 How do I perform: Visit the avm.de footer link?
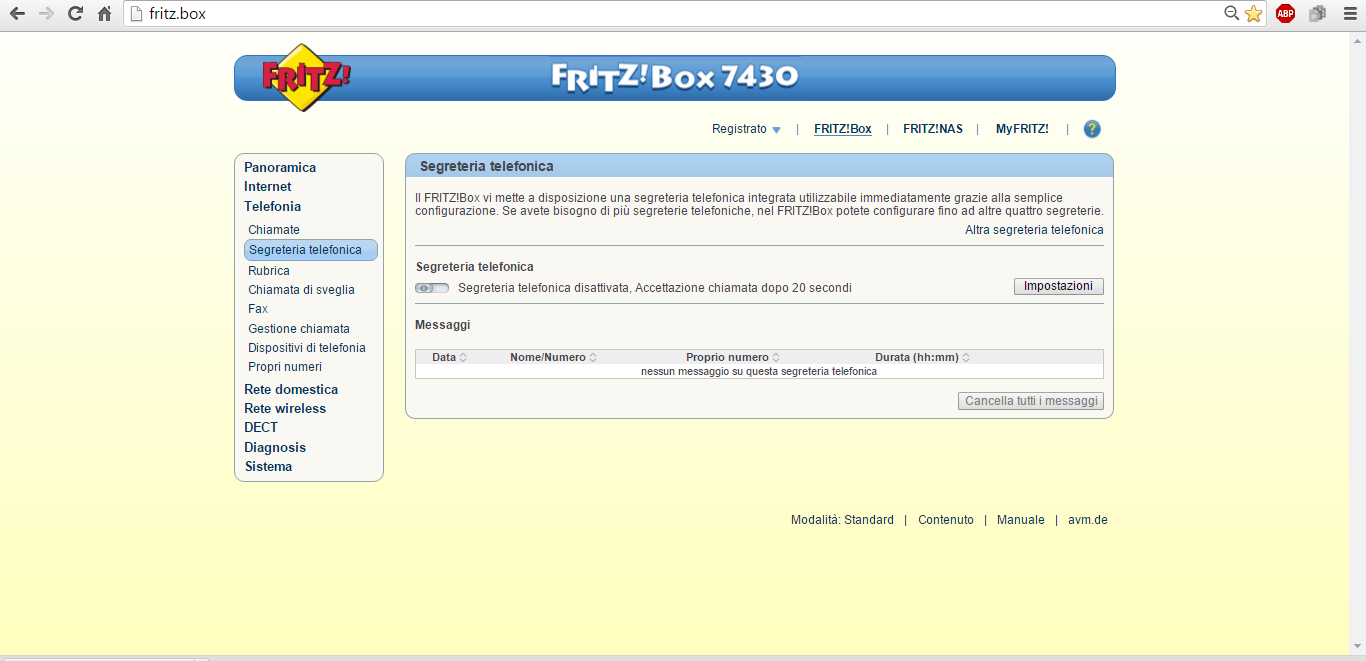1088,520
